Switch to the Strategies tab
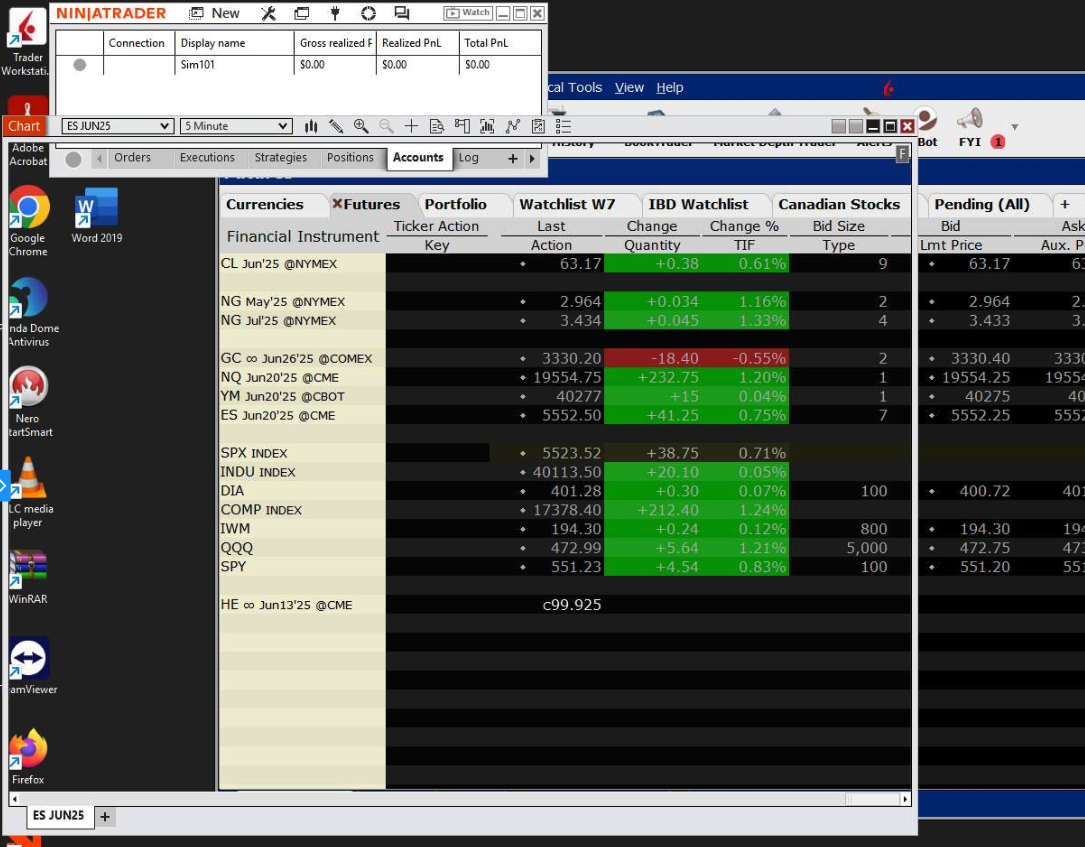The width and height of the screenshot is (1085, 847). (x=280, y=158)
